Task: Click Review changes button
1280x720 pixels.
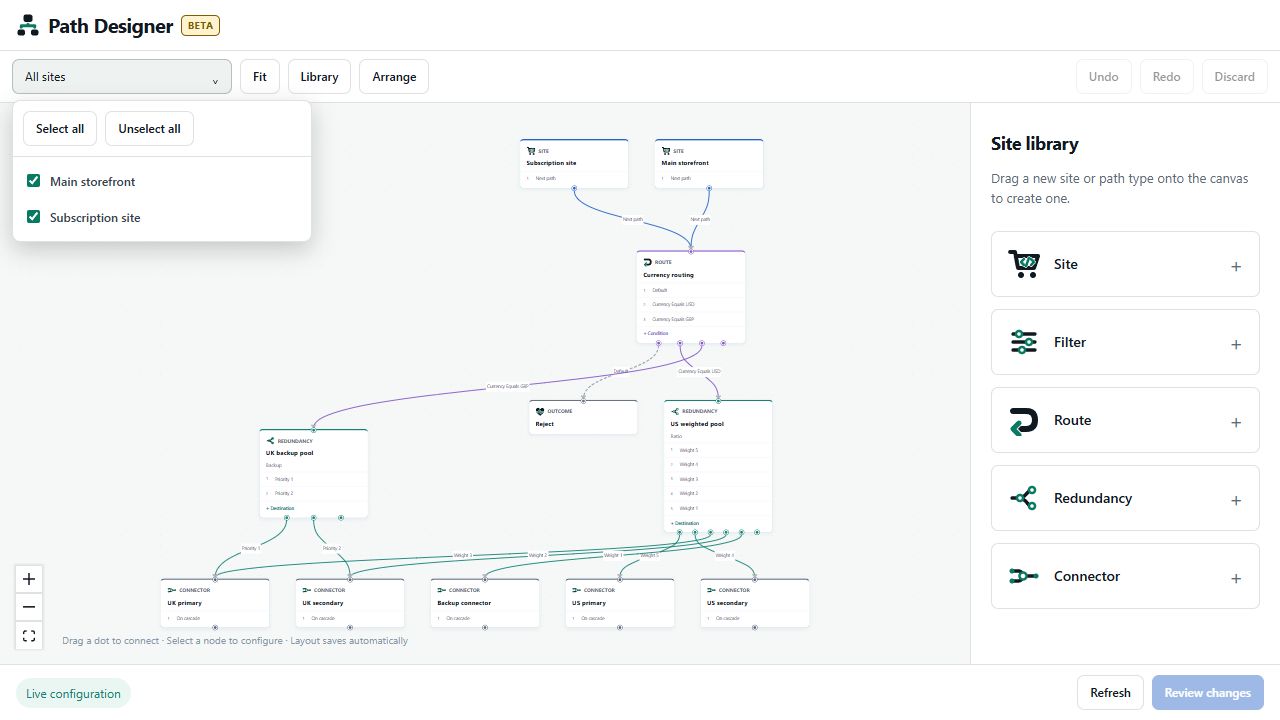Action: click(x=1208, y=693)
